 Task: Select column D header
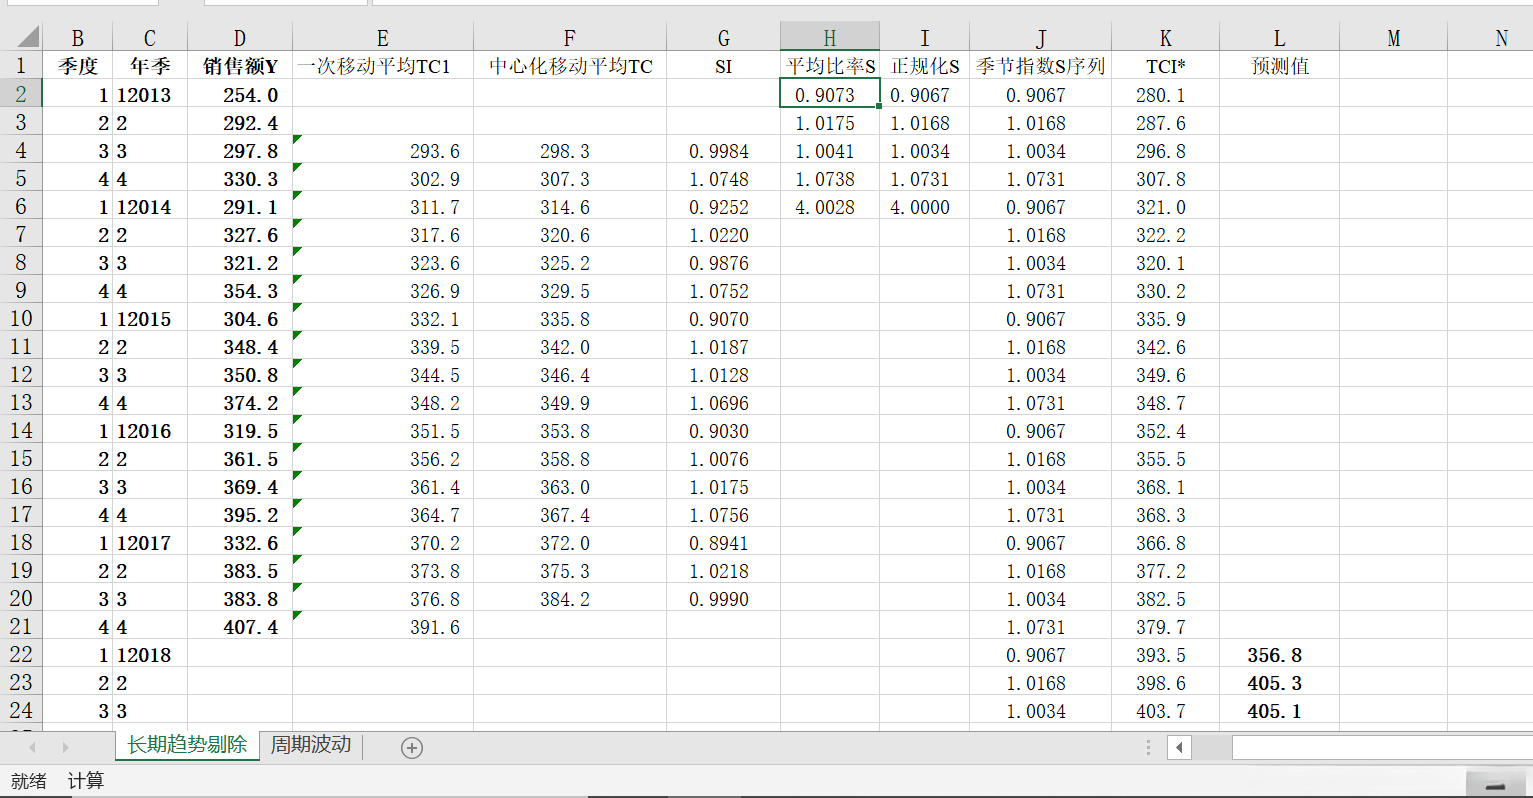[x=240, y=38]
